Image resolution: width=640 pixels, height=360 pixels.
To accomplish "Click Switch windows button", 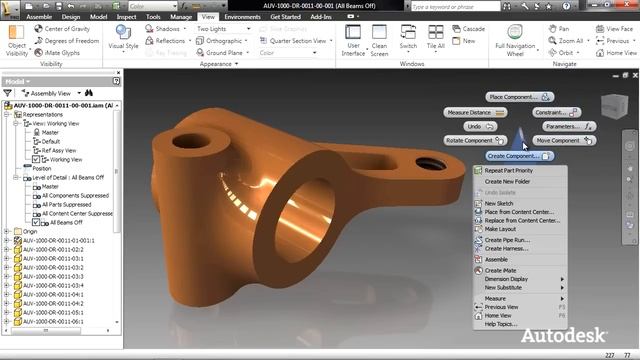I will point(408,37).
